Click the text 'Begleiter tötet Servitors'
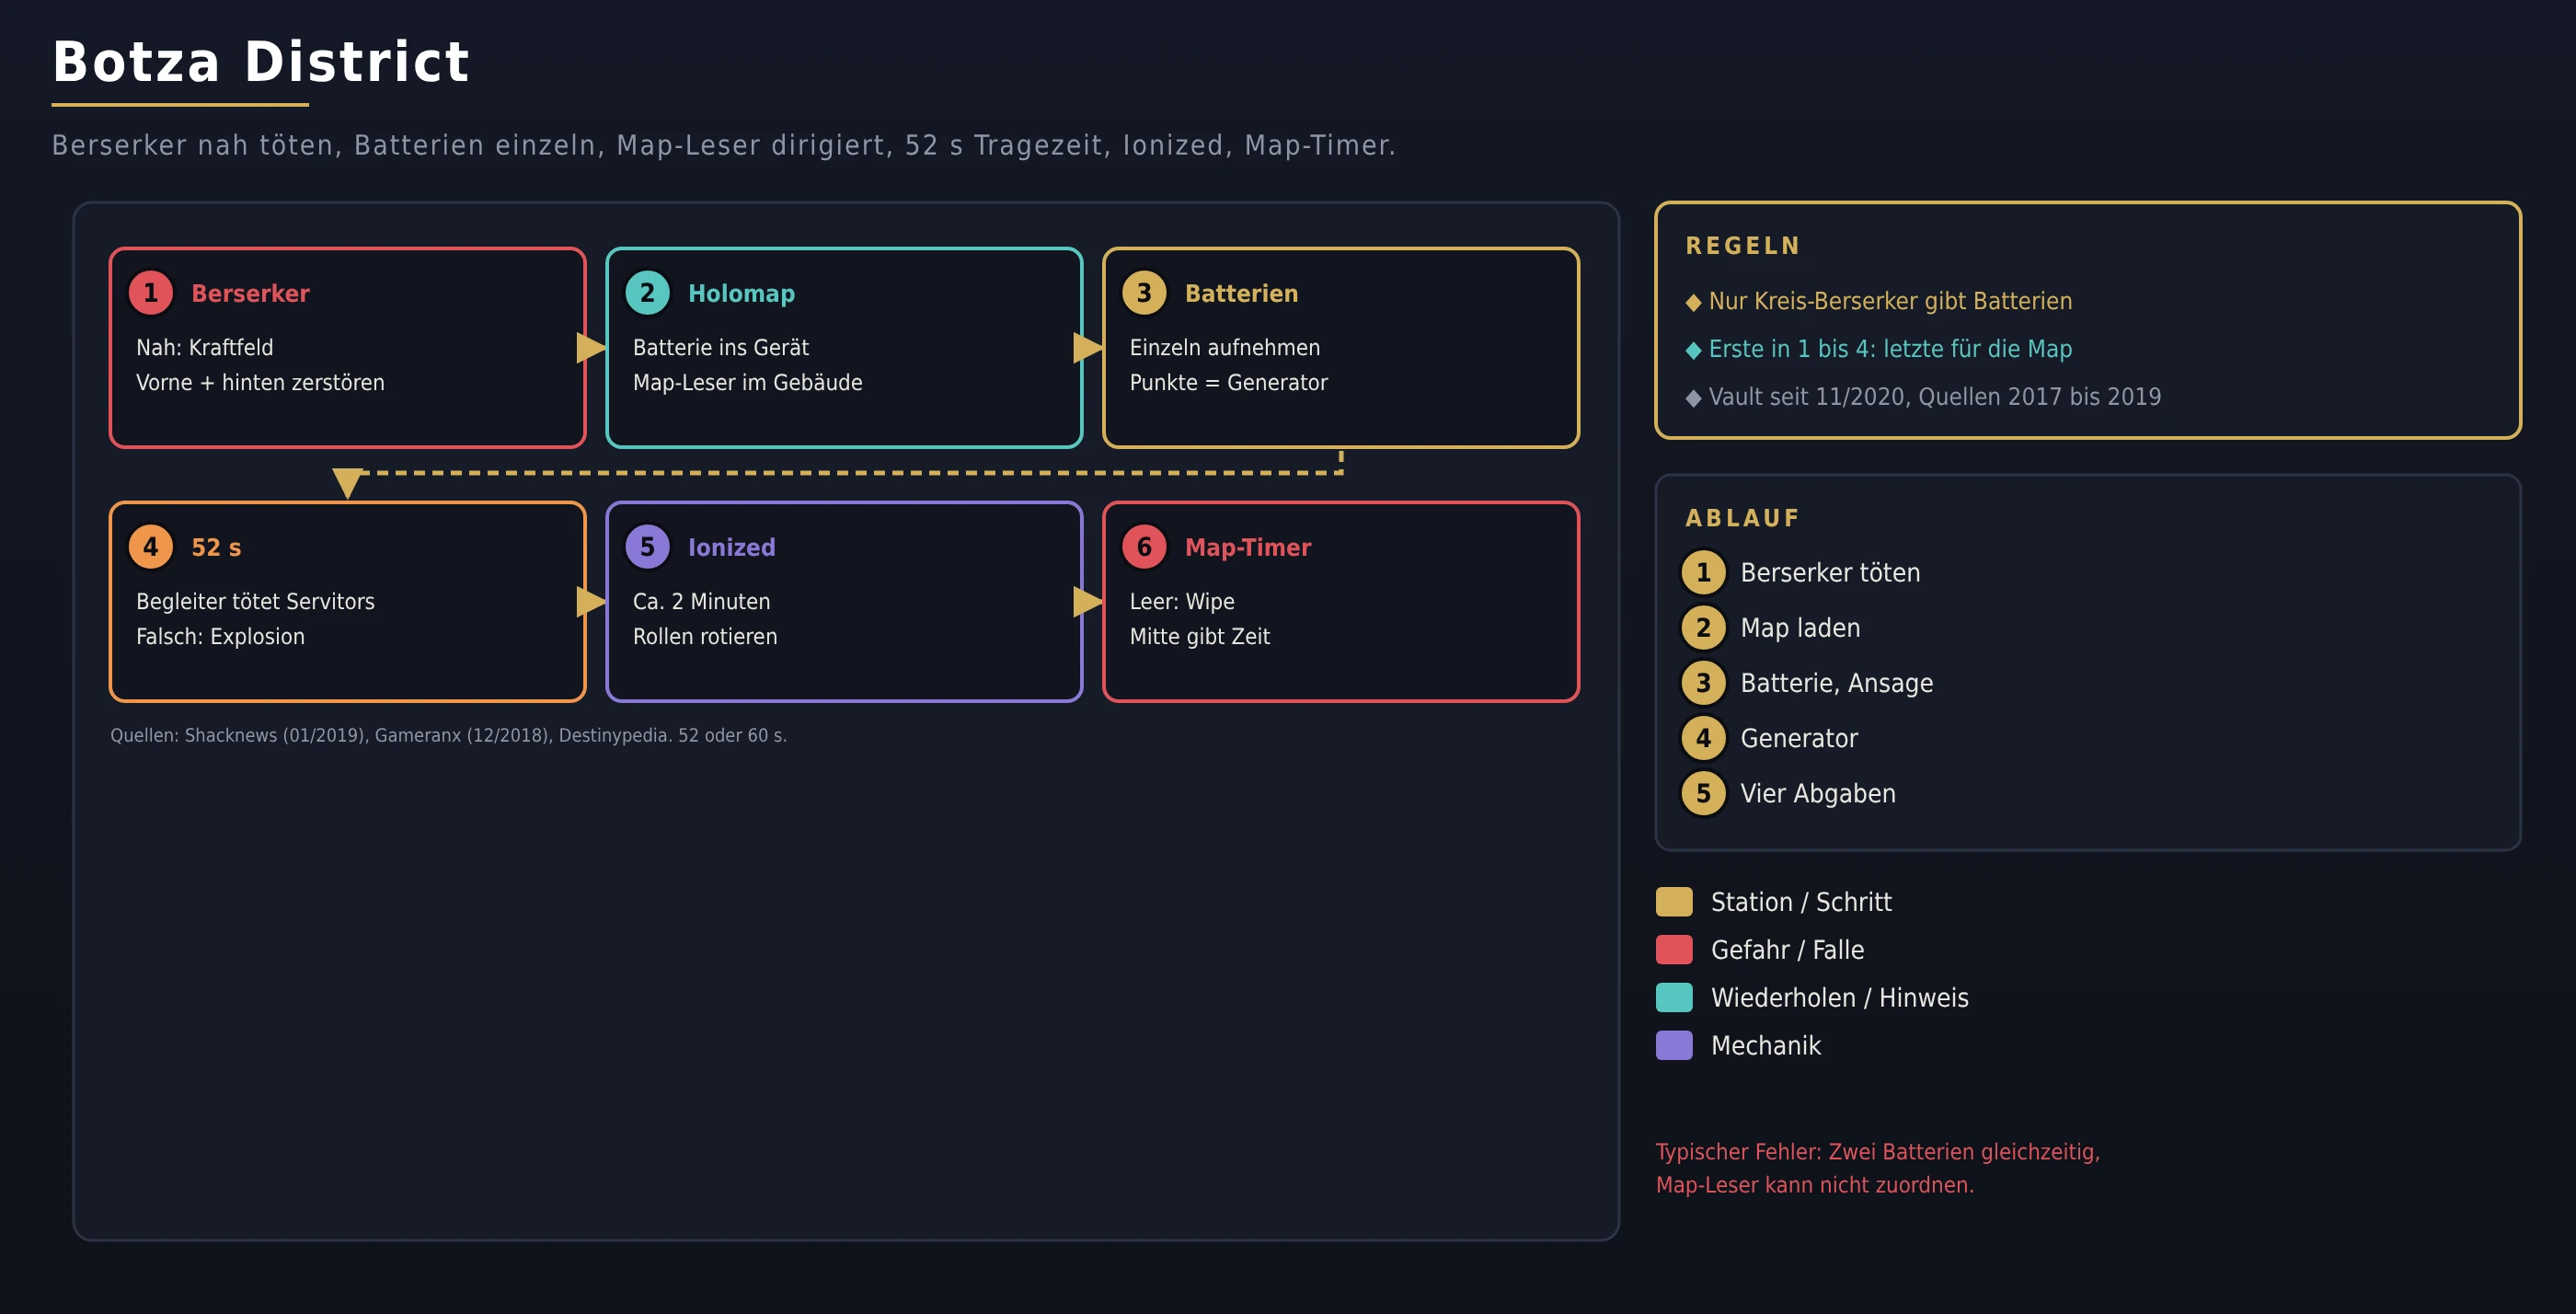 click(x=255, y=602)
